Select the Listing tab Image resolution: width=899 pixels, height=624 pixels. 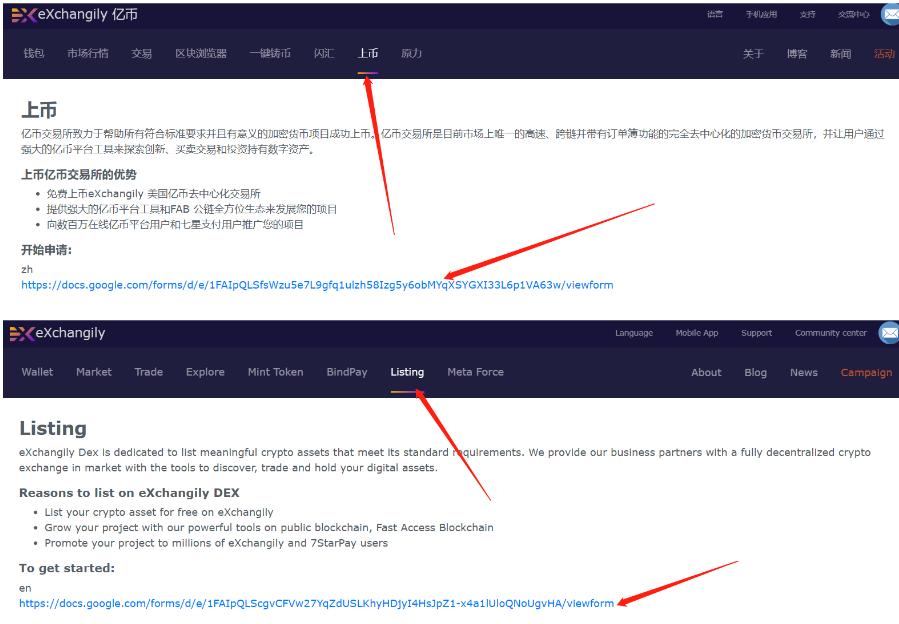coord(407,372)
